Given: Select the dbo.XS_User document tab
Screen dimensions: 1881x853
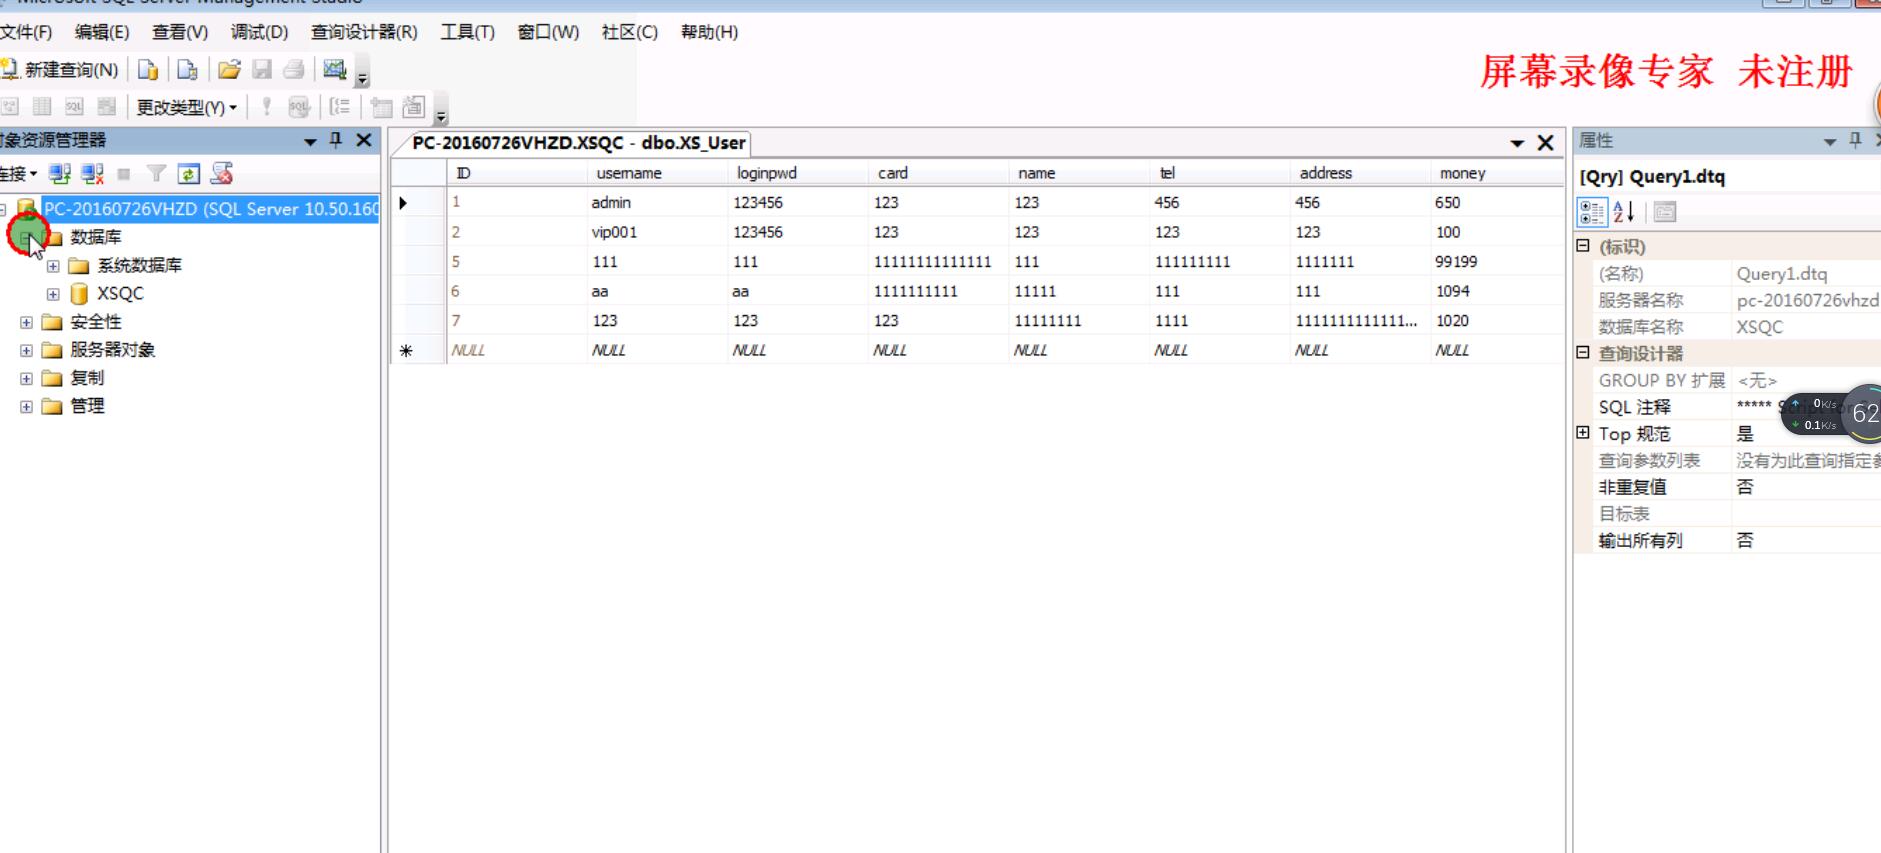Looking at the screenshot, I should click(x=578, y=143).
